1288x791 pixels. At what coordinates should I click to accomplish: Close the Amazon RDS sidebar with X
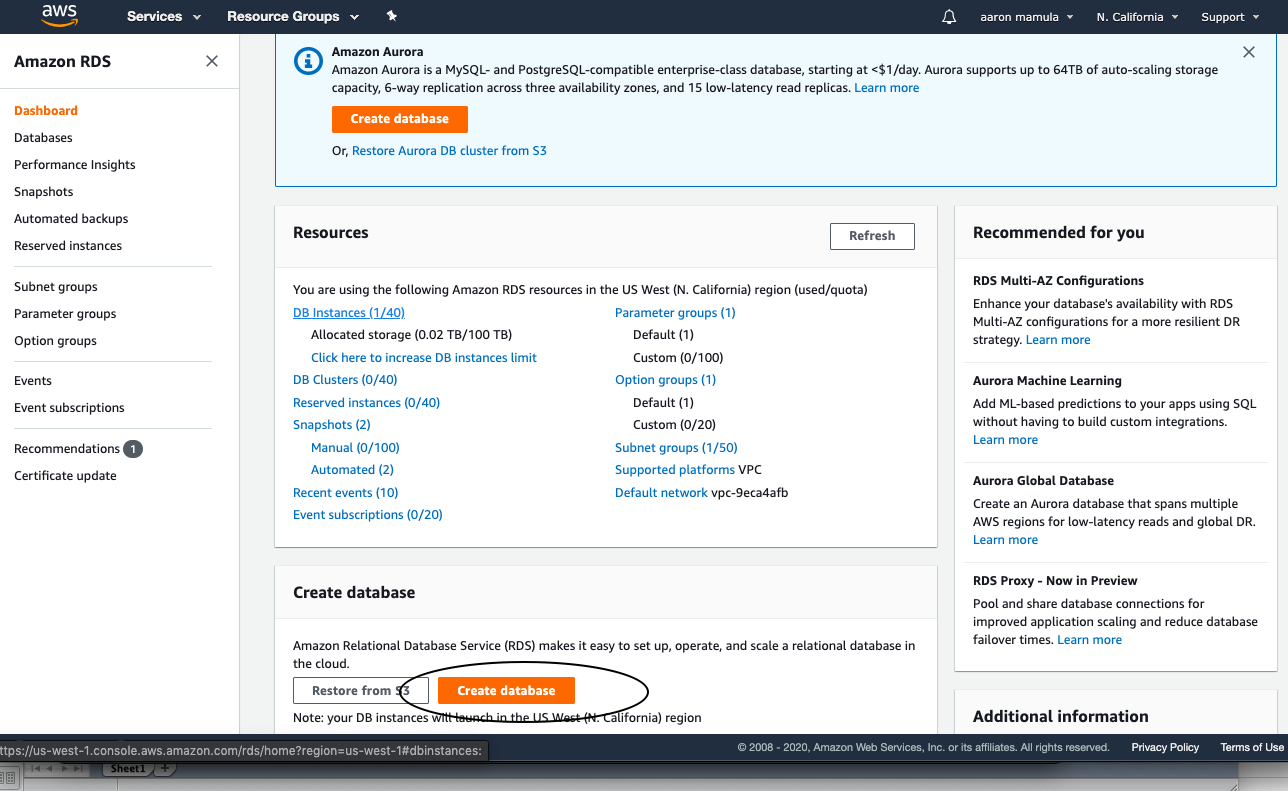(212, 61)
